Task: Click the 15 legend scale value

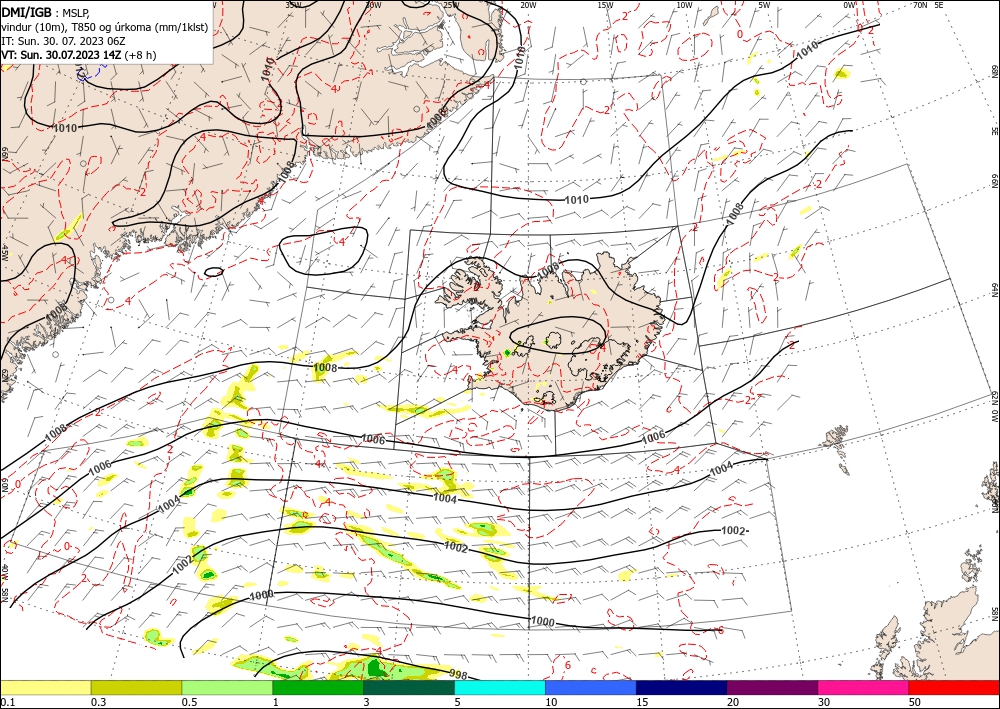Action: (x=642, y=702)
